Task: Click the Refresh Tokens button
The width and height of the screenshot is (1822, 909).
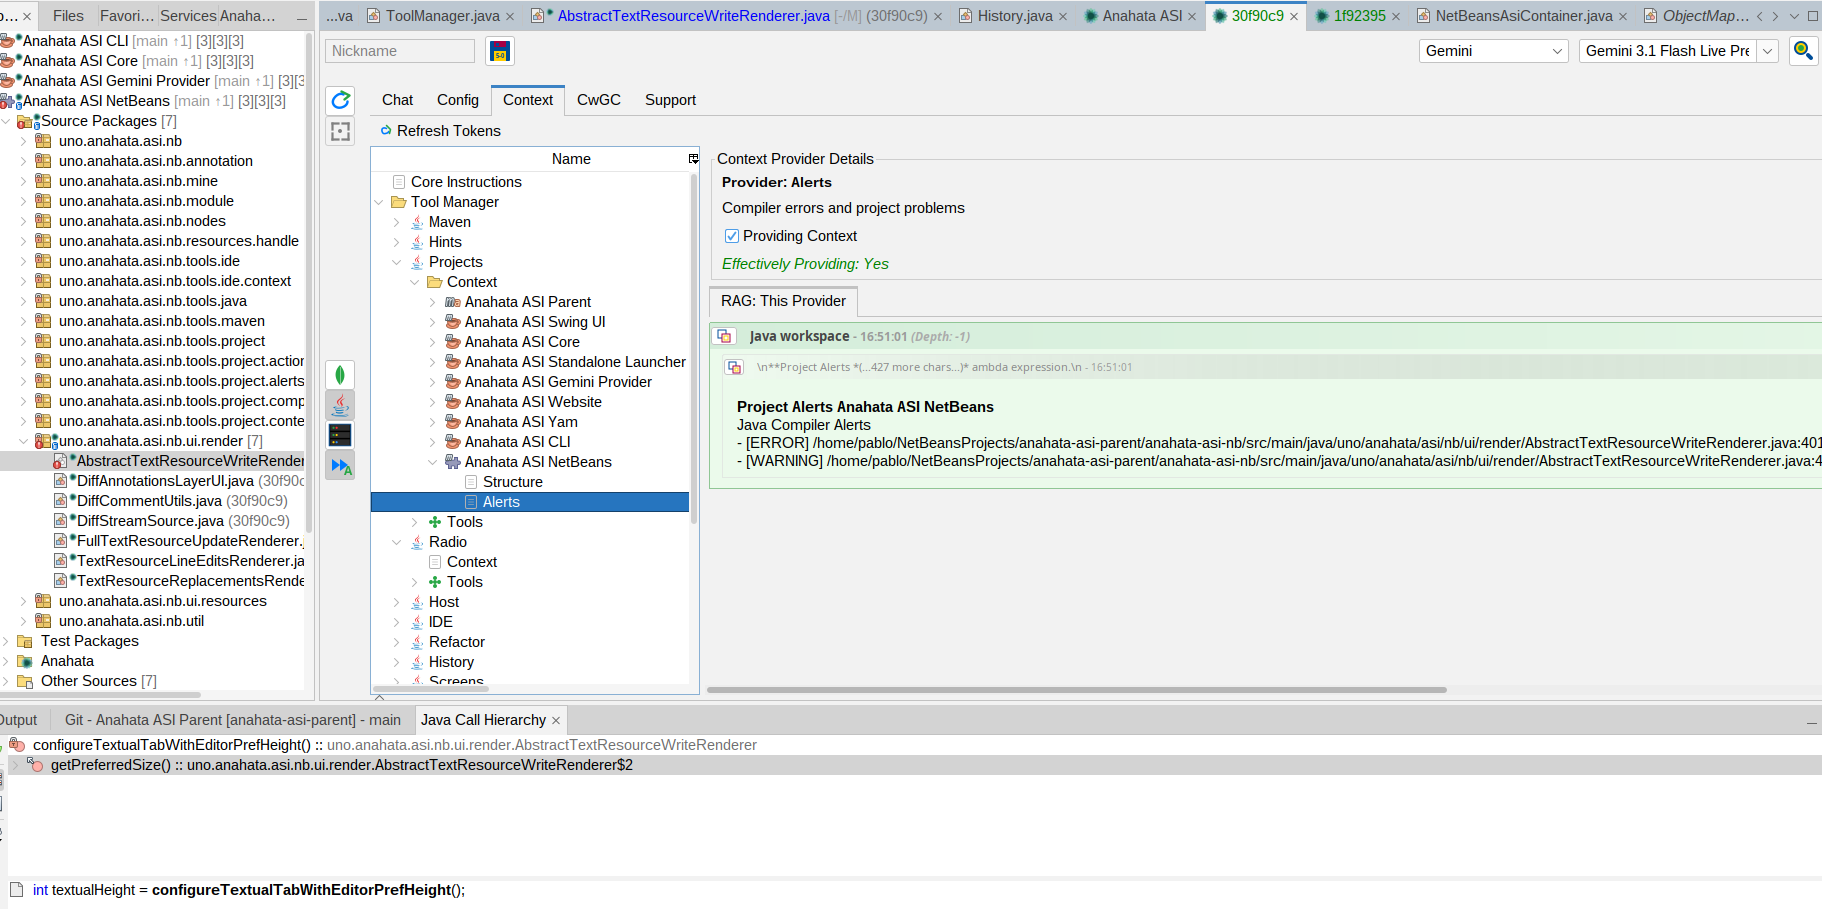Action: point(440,131)
